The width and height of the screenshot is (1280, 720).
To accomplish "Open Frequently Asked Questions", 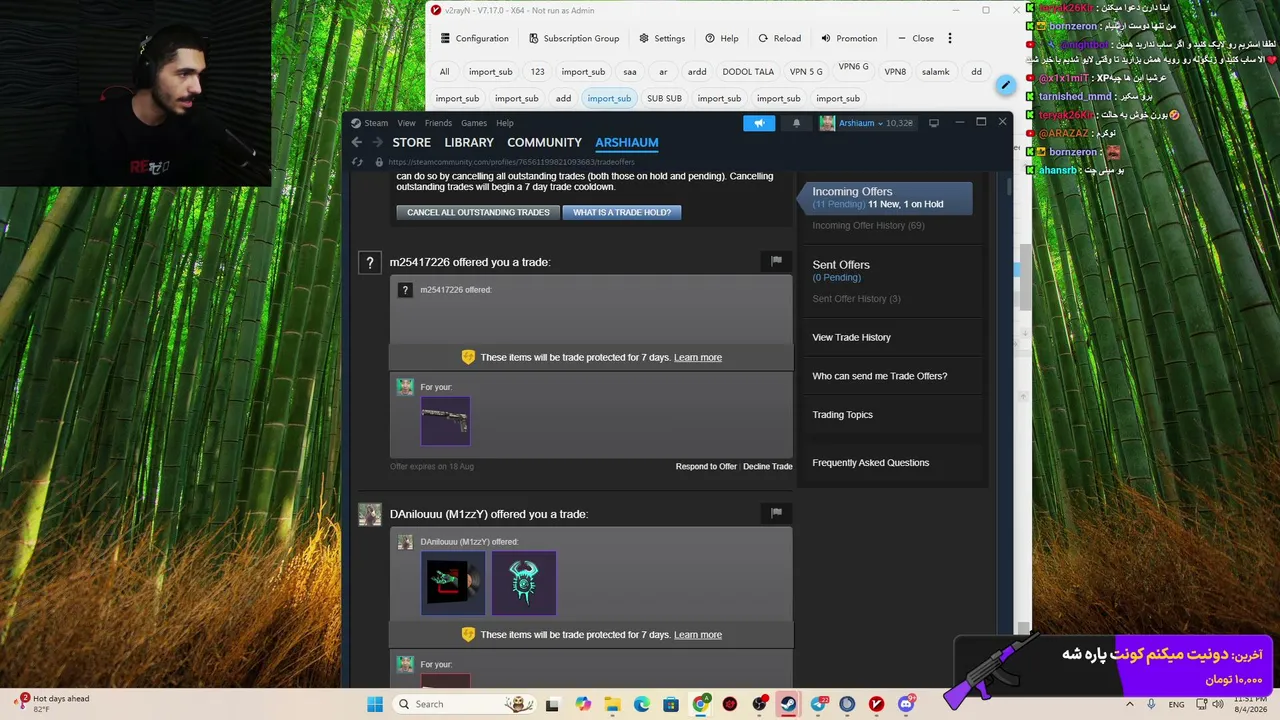I will tap(870, 463).
